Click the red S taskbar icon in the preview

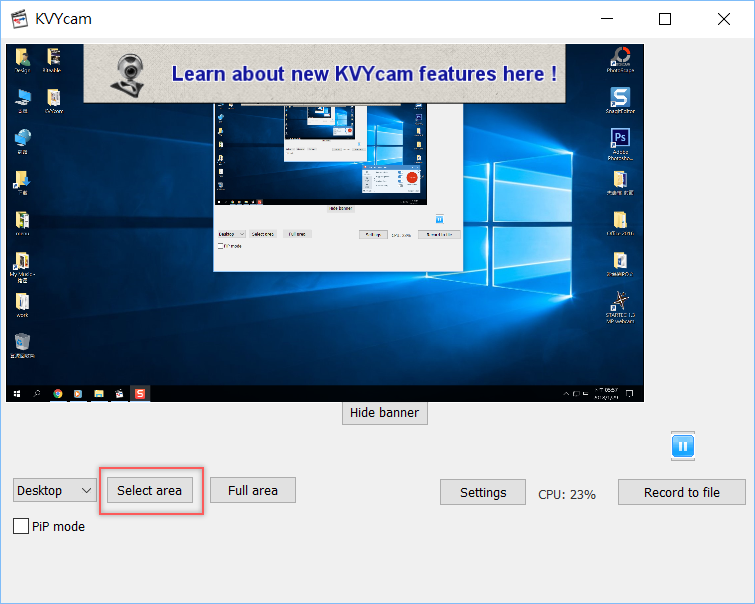pos(140,394)
